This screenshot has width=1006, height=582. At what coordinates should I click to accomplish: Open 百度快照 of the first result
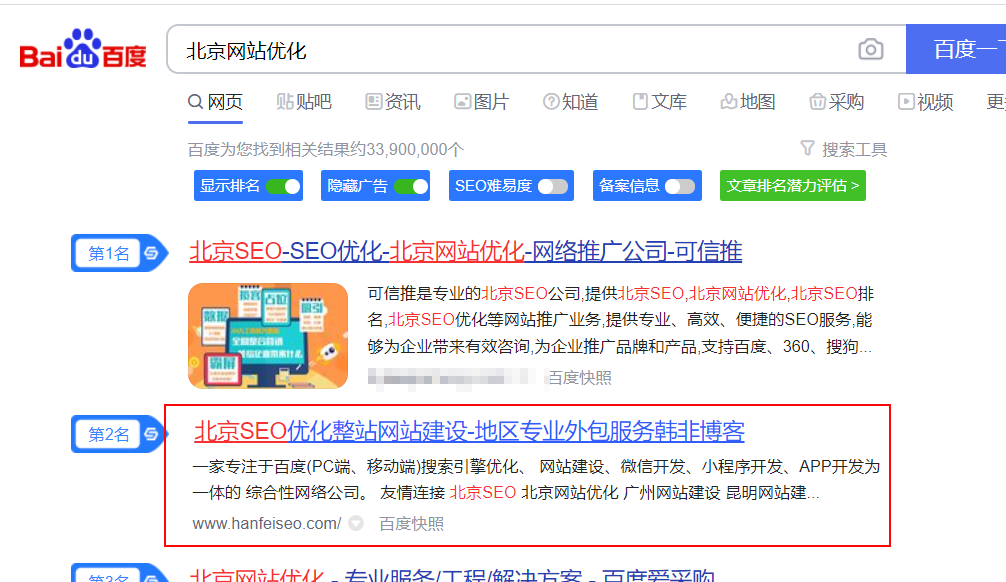click(579, 377)
